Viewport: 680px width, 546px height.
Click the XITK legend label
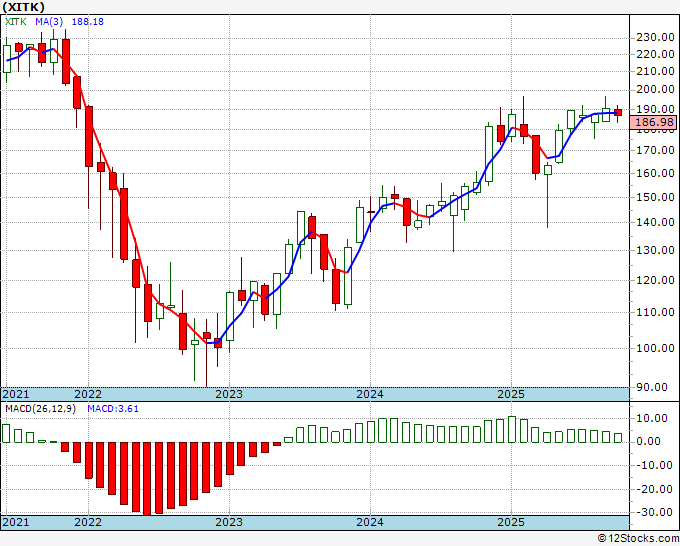click(16, 22)
